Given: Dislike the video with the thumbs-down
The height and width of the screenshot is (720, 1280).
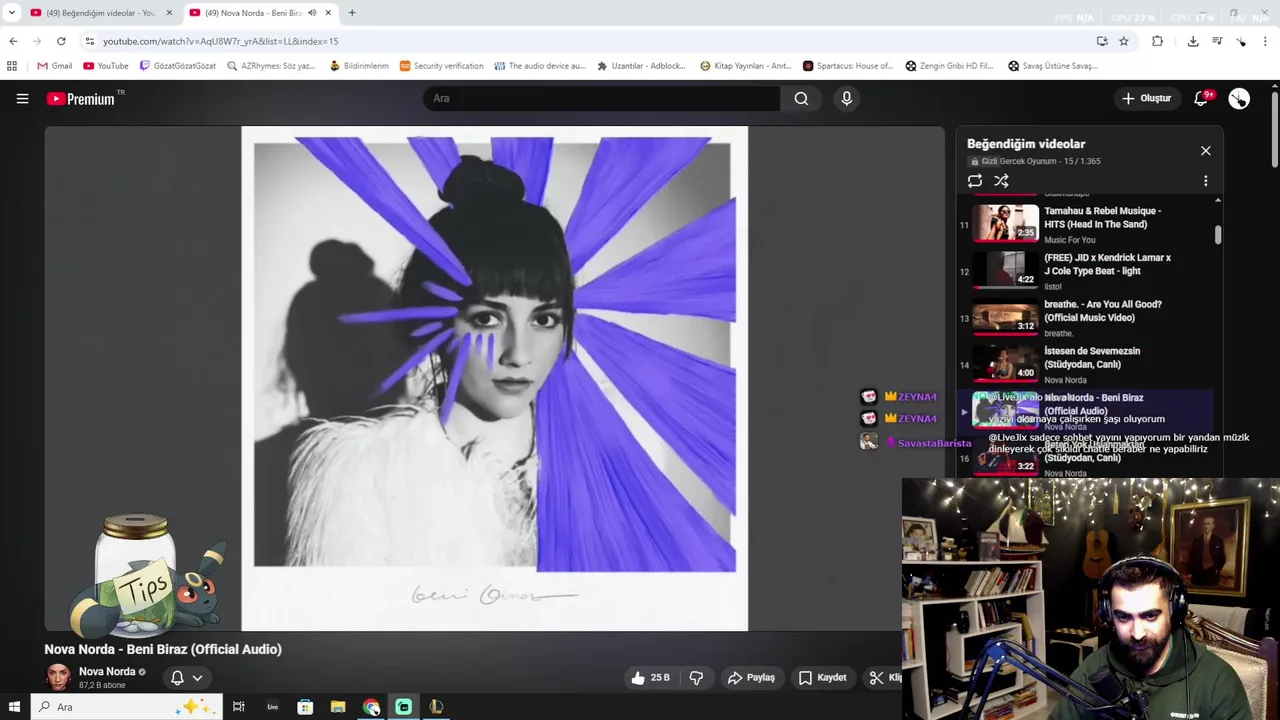Looking at the screenshot, I should (696, 677).
